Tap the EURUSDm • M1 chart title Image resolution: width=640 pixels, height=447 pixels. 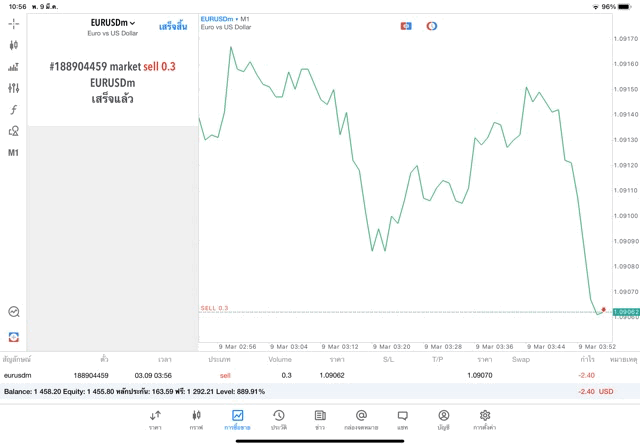click(225, 19)
